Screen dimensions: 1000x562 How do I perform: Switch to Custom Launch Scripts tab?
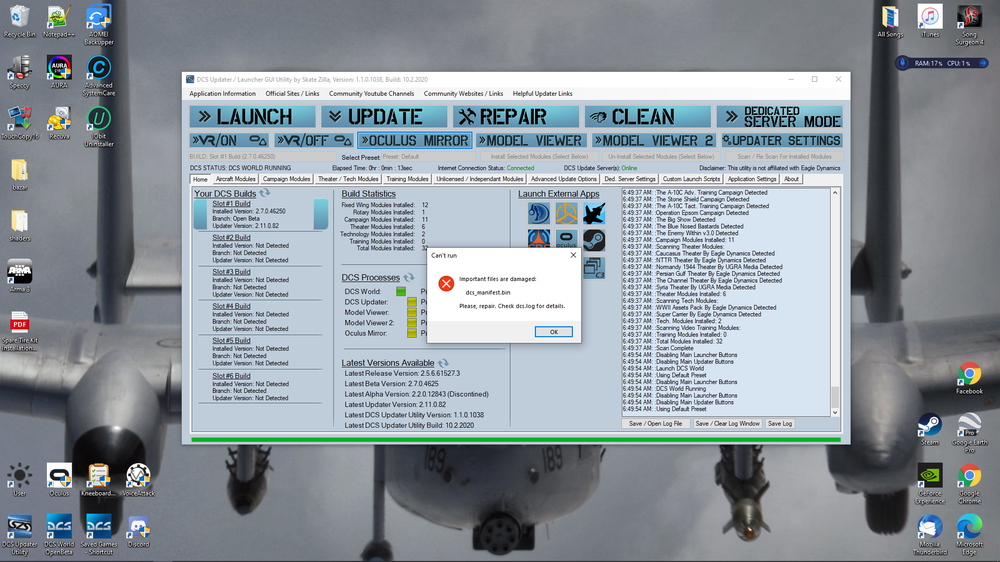pos(691,179)
